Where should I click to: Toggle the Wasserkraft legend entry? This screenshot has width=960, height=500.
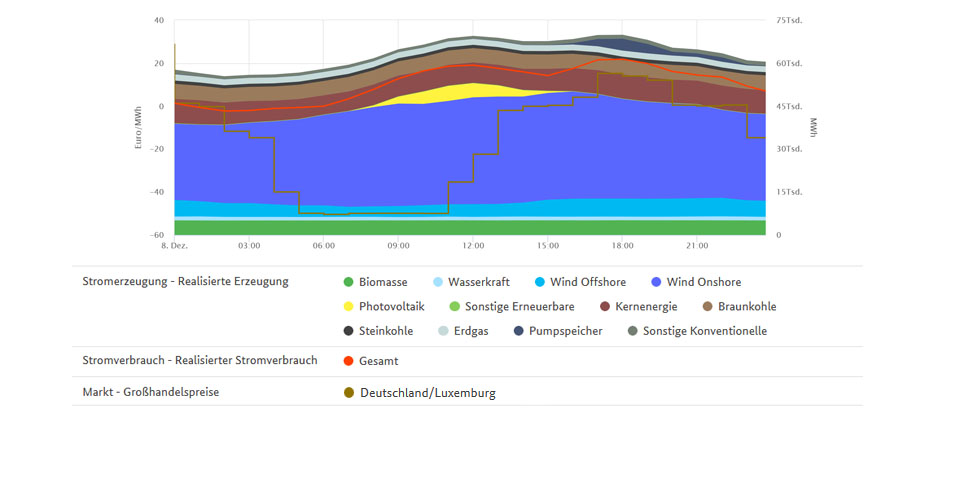click(471, 282)
